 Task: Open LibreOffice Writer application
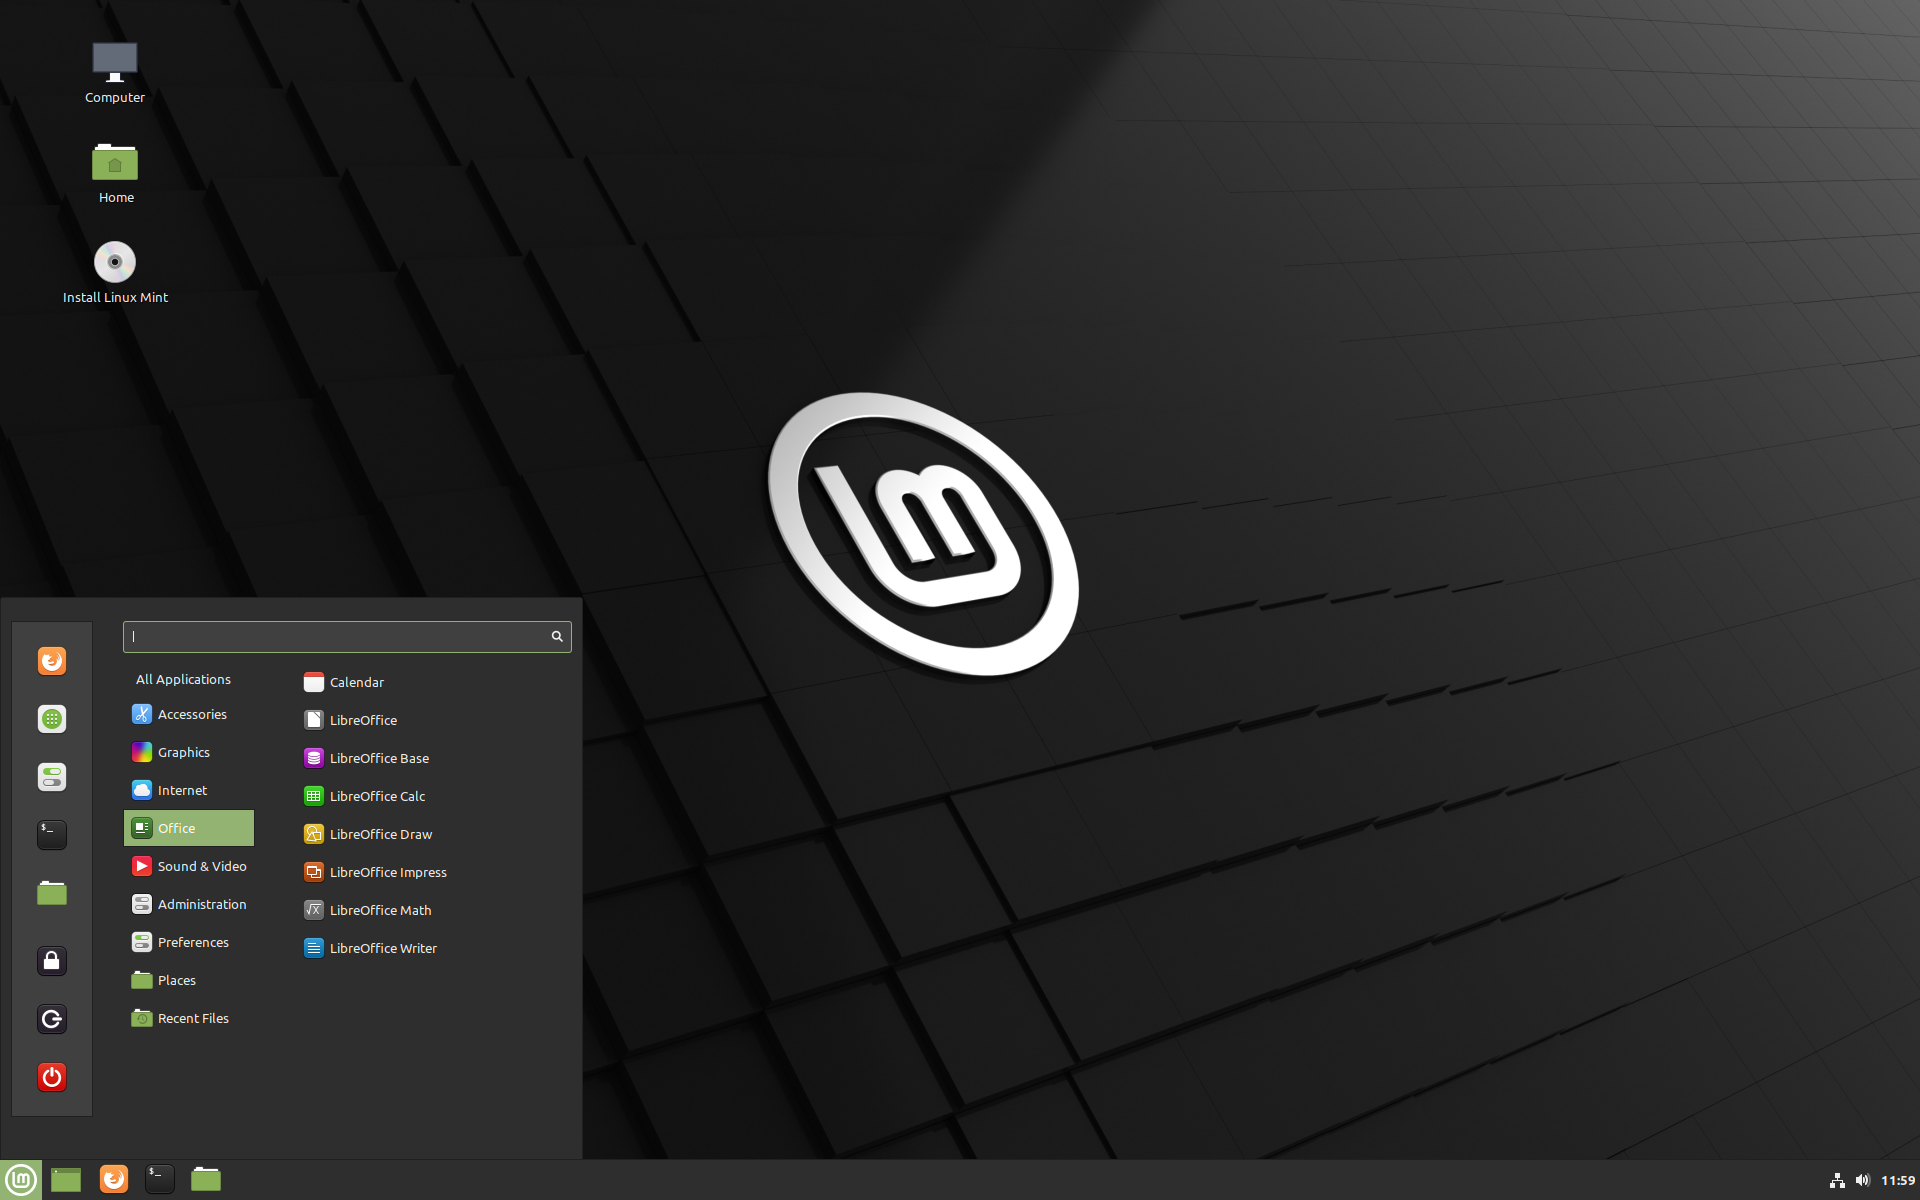pos(384,947)
